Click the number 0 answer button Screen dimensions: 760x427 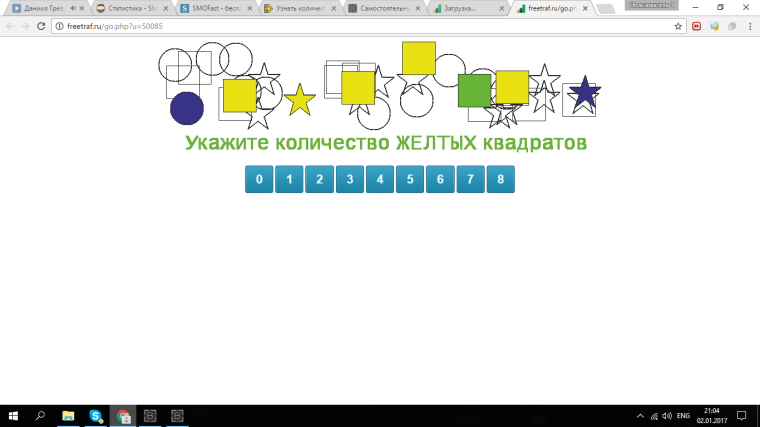[x=259, y=180]
